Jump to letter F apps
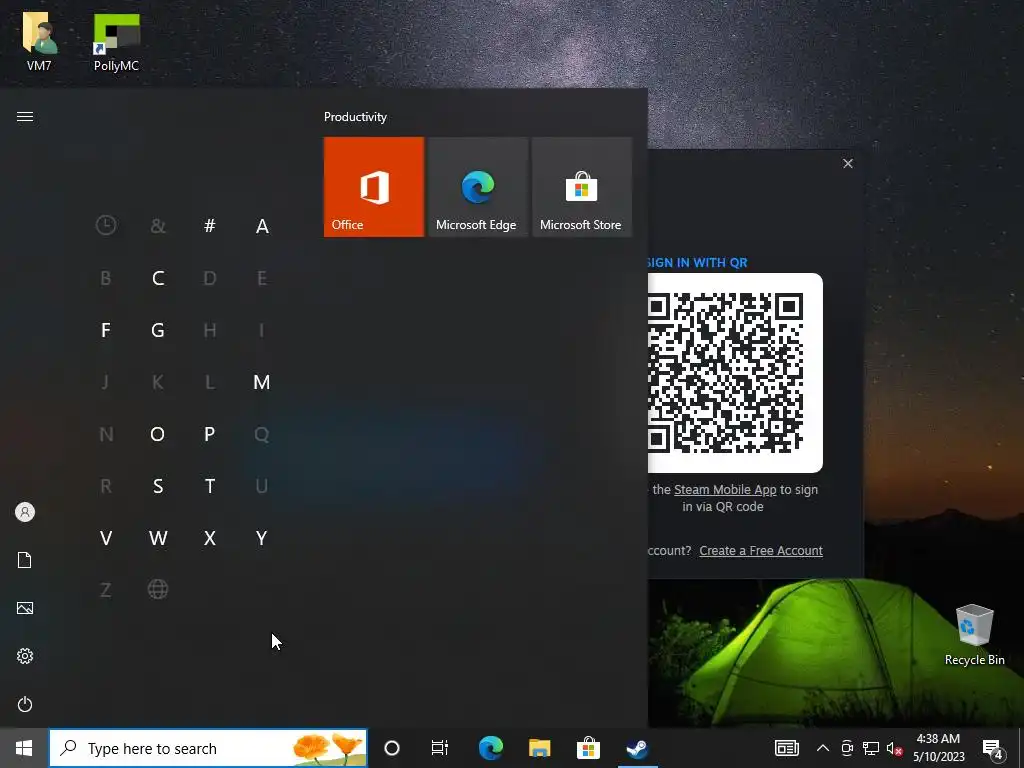 coord(106,330)
